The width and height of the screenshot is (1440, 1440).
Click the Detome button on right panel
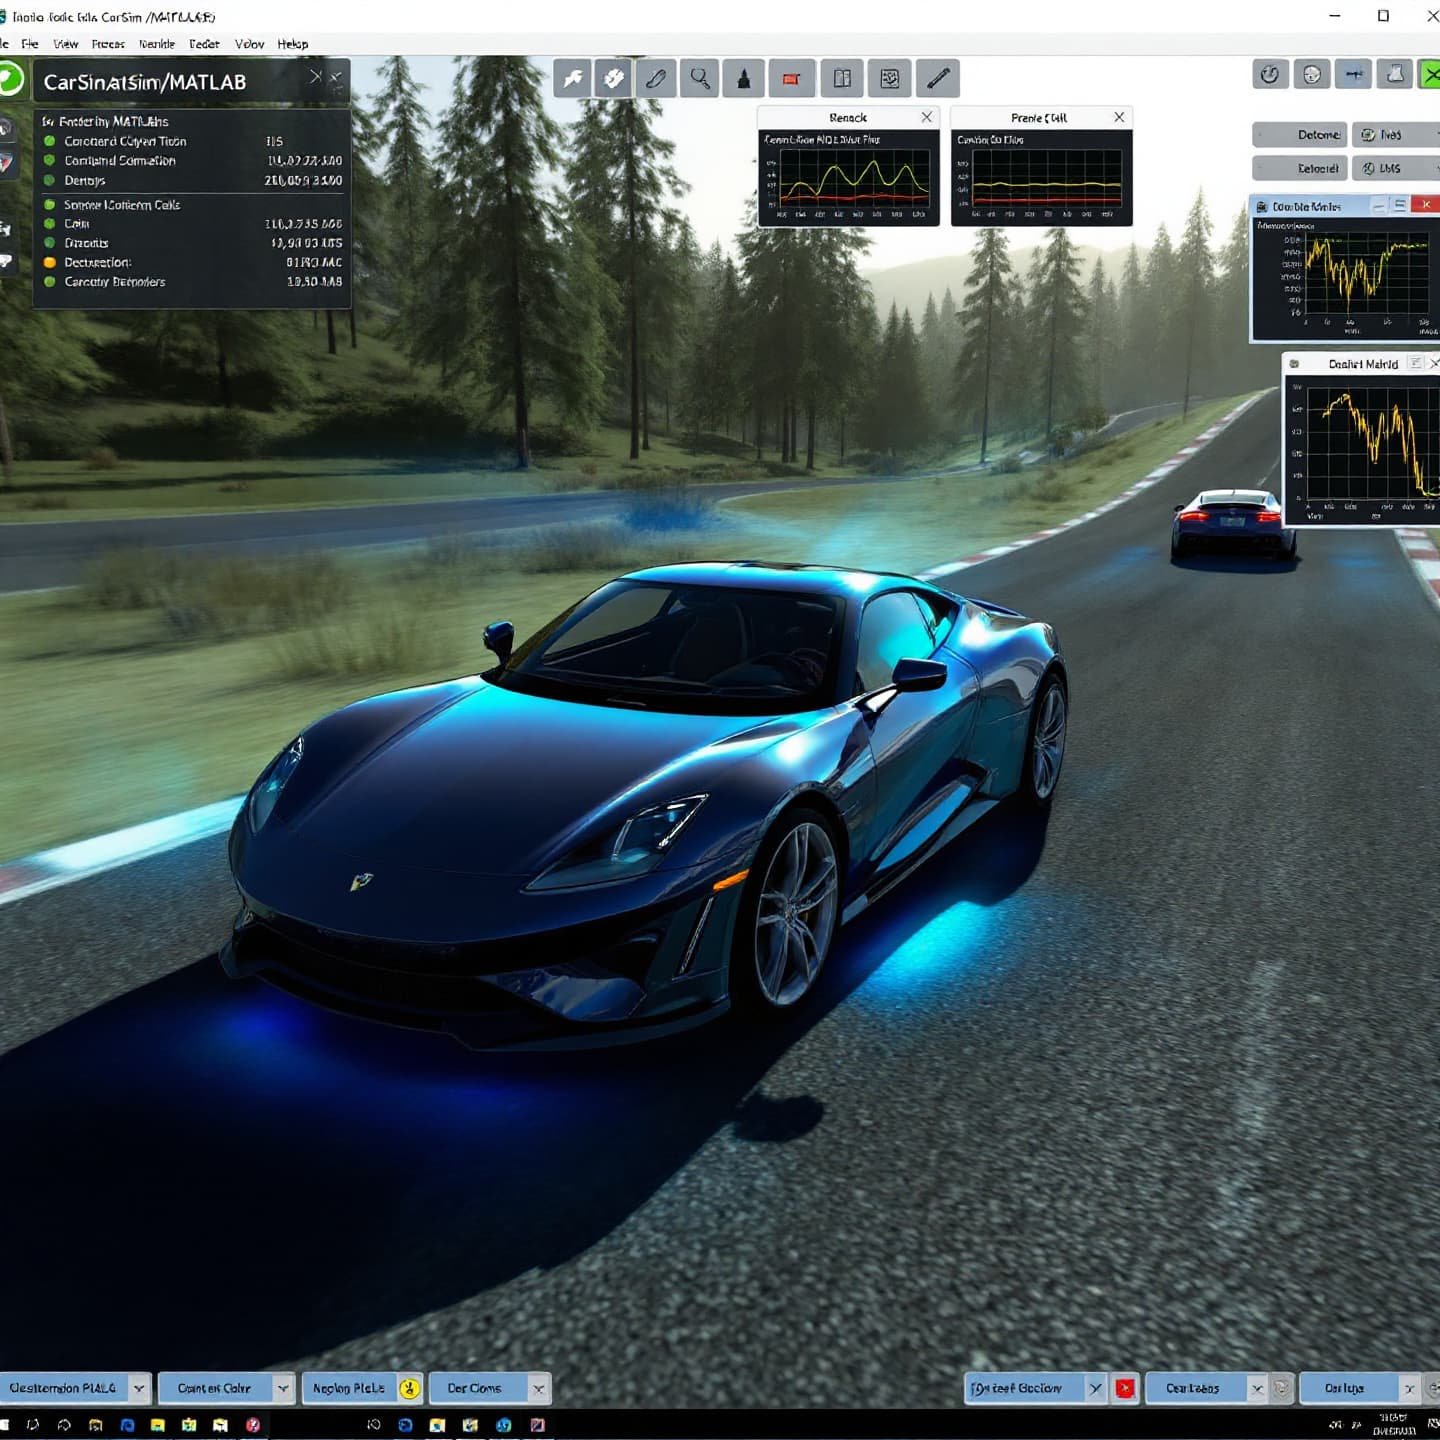click(1300, 135)
